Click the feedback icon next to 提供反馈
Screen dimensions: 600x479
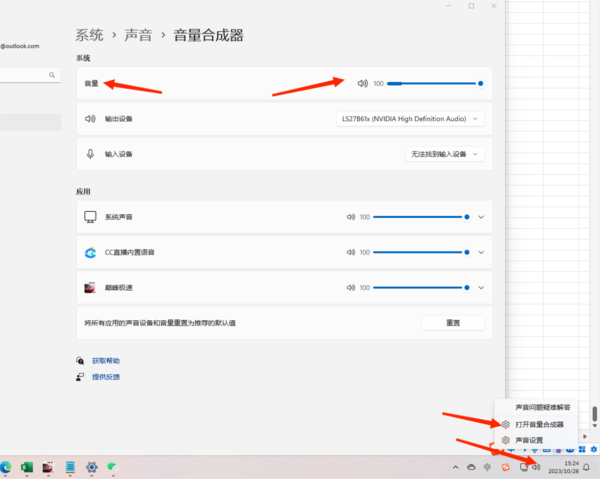[x=80, y=377]
